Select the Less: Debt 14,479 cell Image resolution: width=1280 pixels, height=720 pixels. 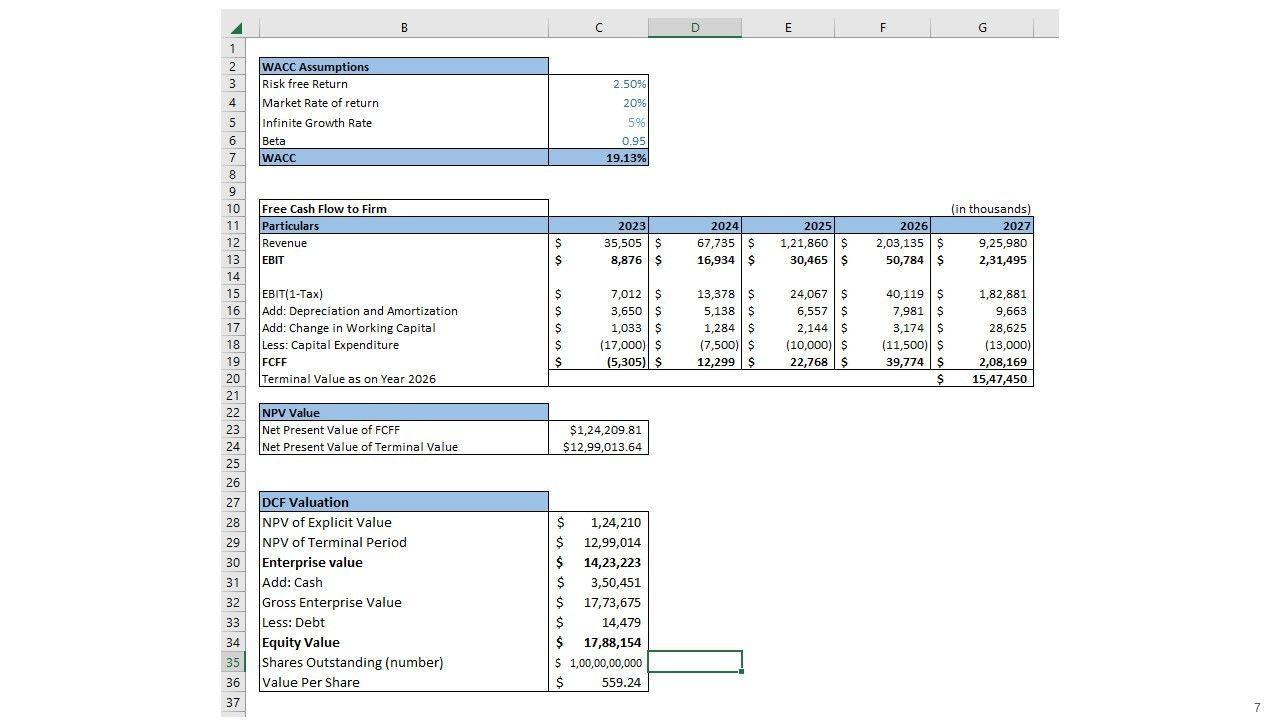pos(599,622)
